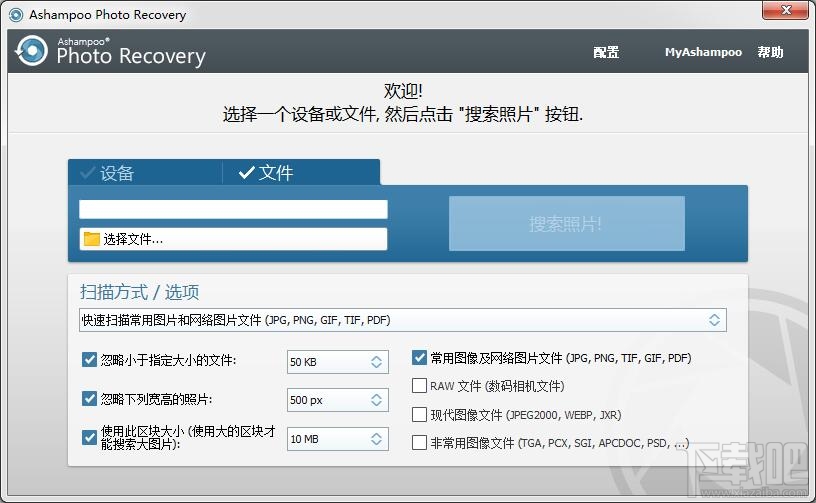This screenshot has height=503, width=816.
Task: Close the Ashampoo Photo Recovery window
Action: 786,10
